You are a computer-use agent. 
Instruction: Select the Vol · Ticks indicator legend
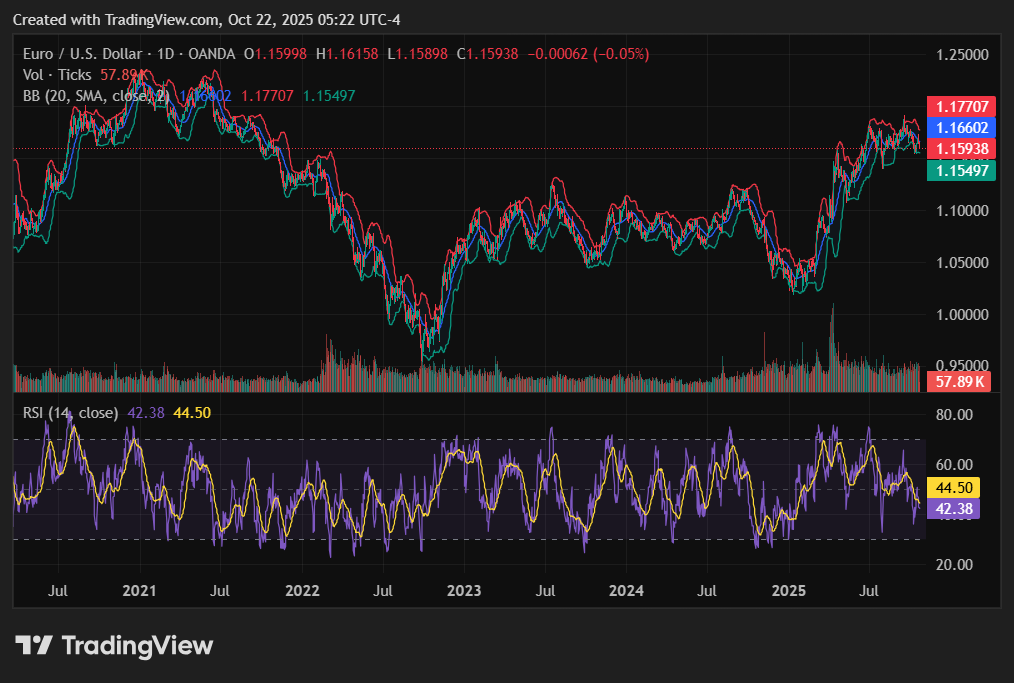pyautogui.click(x=58, y=75)
